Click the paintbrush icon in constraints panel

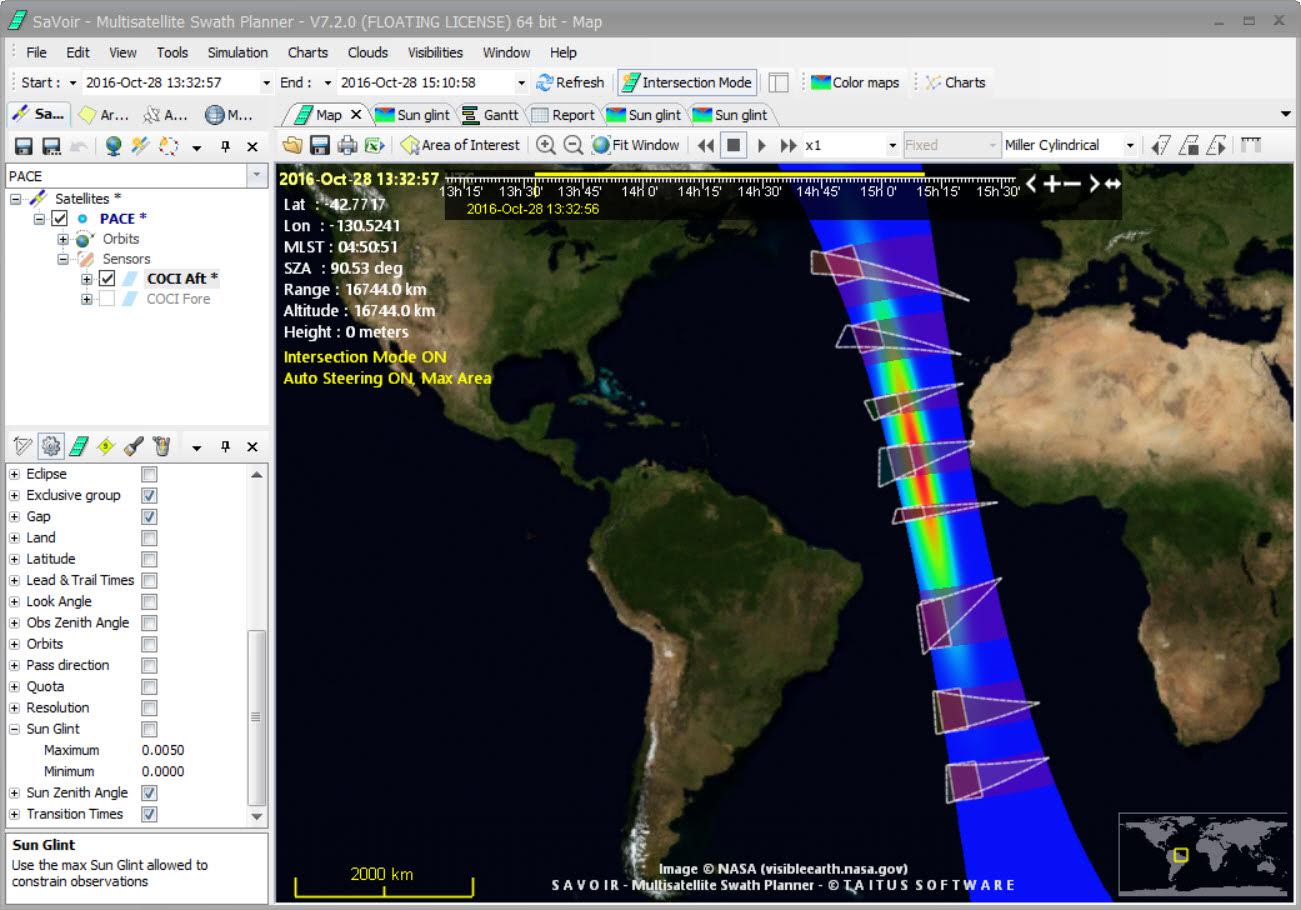pos(134,446)
